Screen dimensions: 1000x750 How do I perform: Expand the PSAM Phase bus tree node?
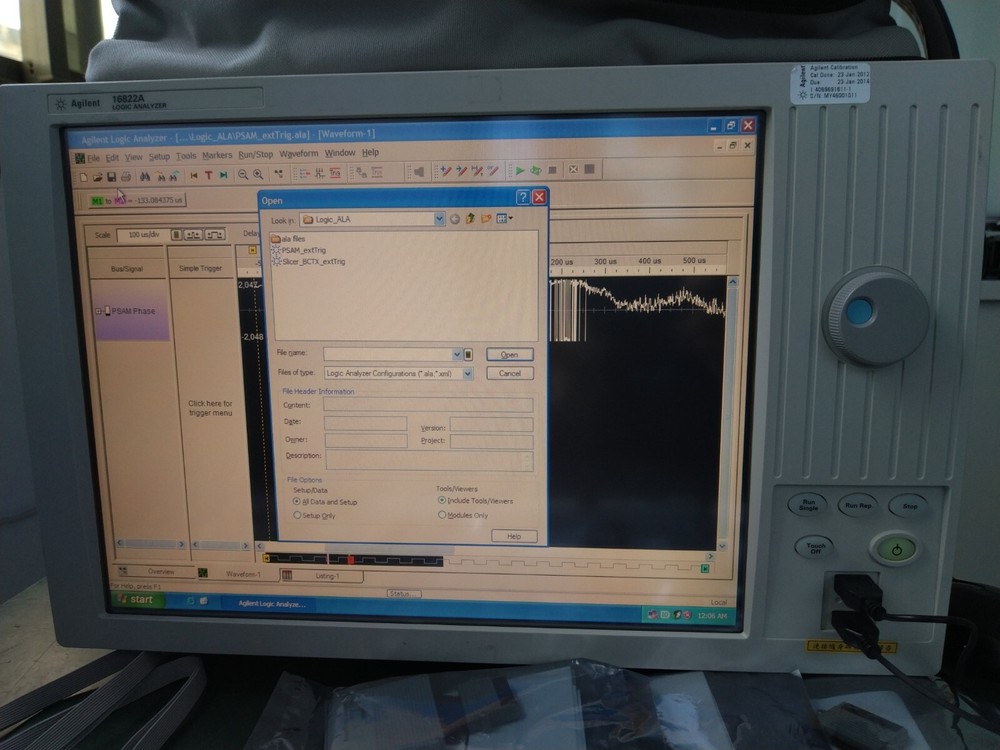coord(99,311)
